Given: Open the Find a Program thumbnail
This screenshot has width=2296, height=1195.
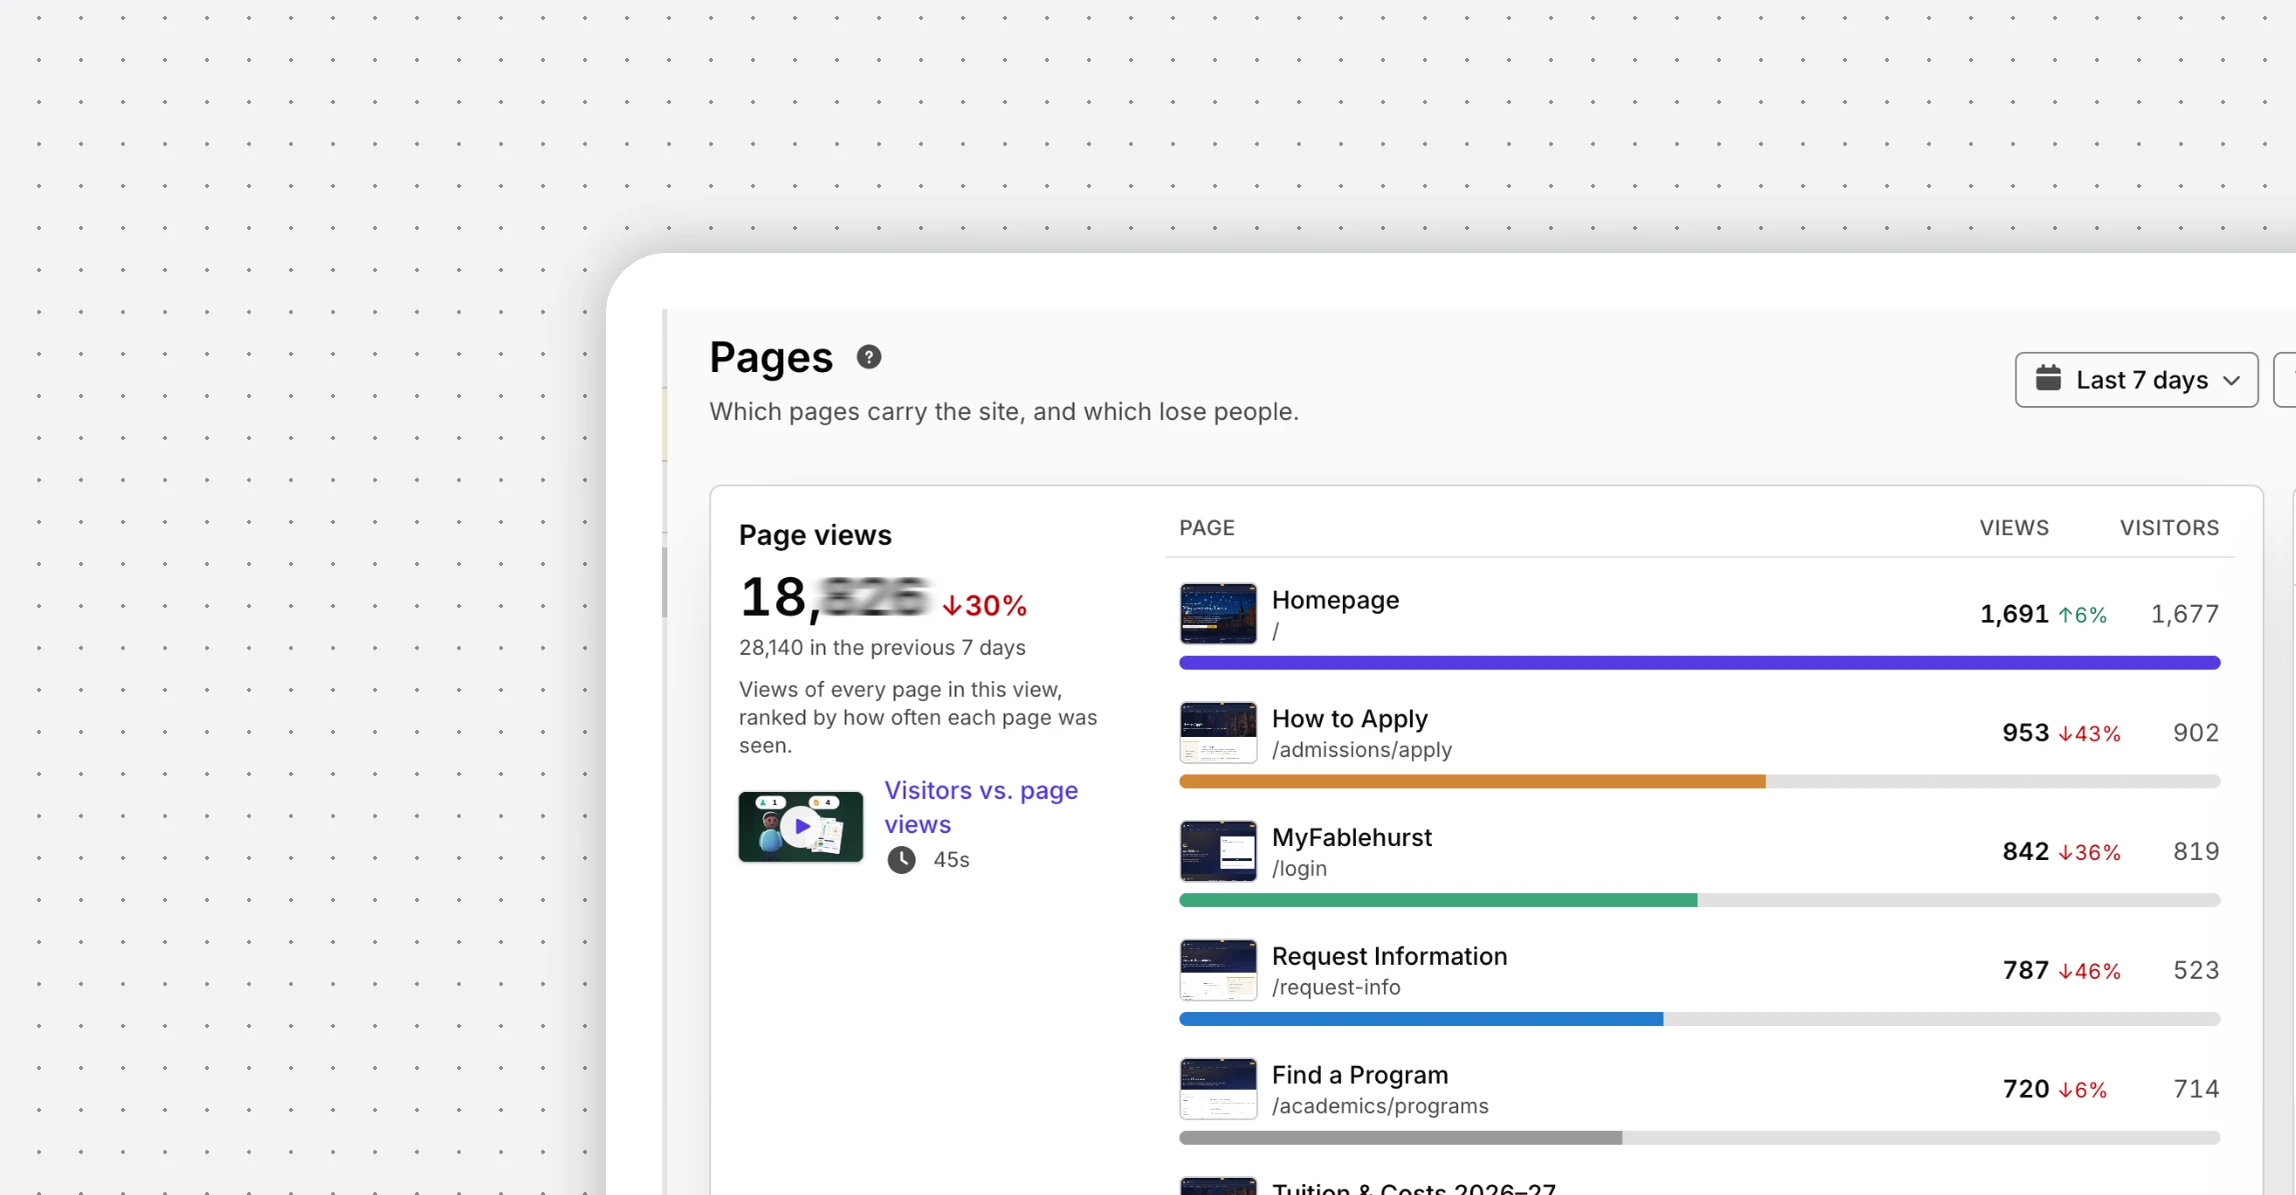Looking at the screenshot, I should (1218, 1089).
